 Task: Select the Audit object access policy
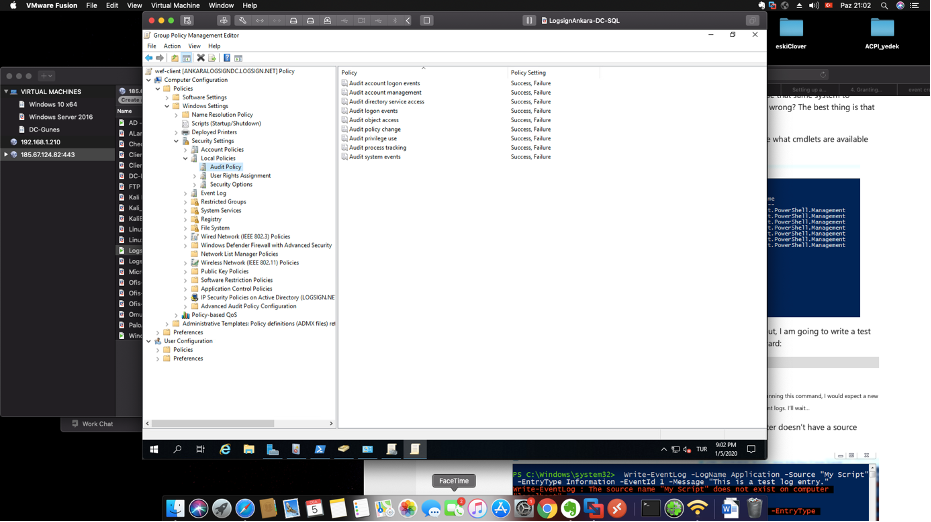[373, 120]
